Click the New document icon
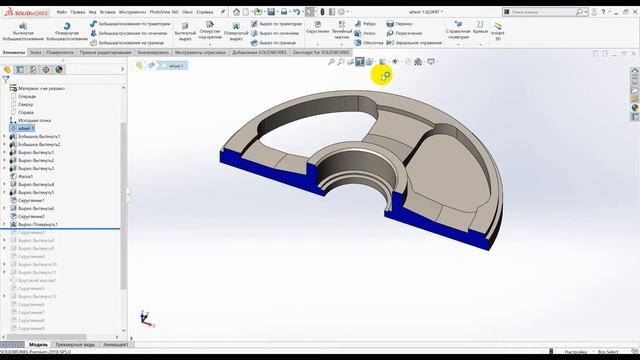The height and width of the screenshot is (360, 640). tap(246, 12)
